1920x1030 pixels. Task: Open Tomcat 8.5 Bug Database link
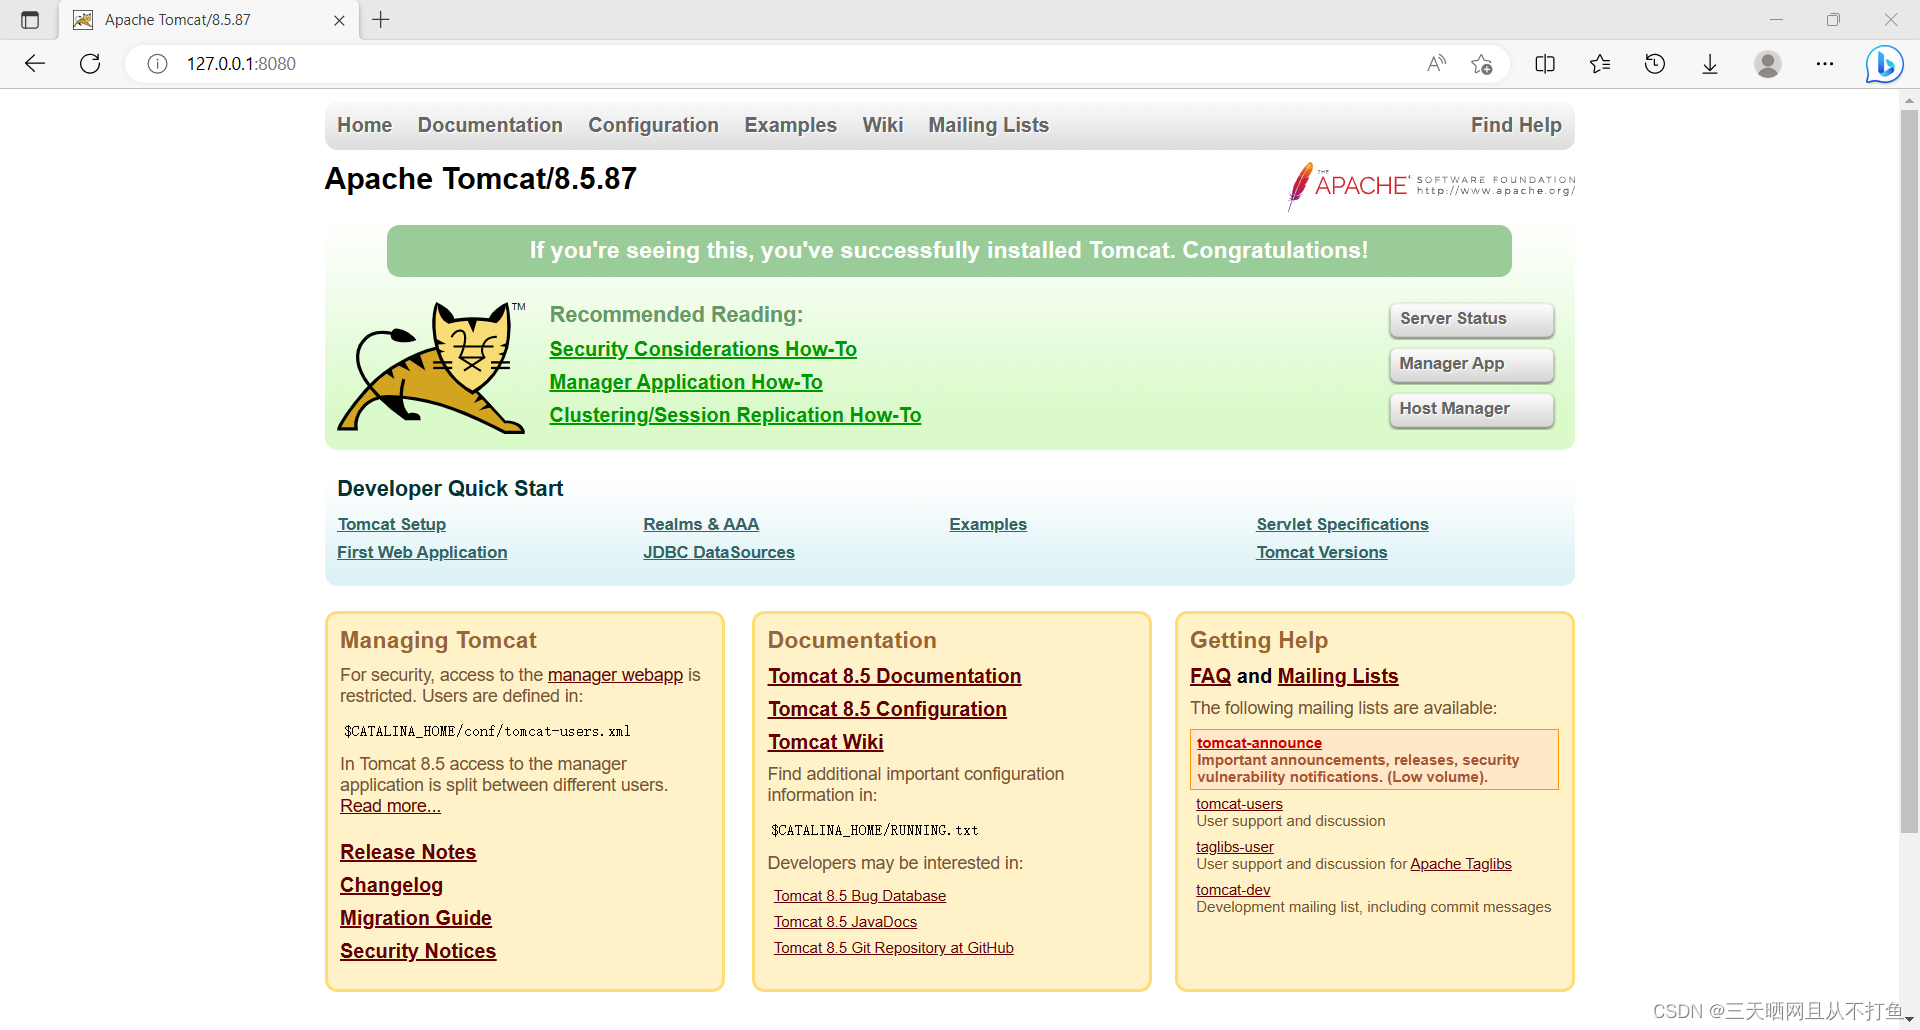click(x=860, y=896)
